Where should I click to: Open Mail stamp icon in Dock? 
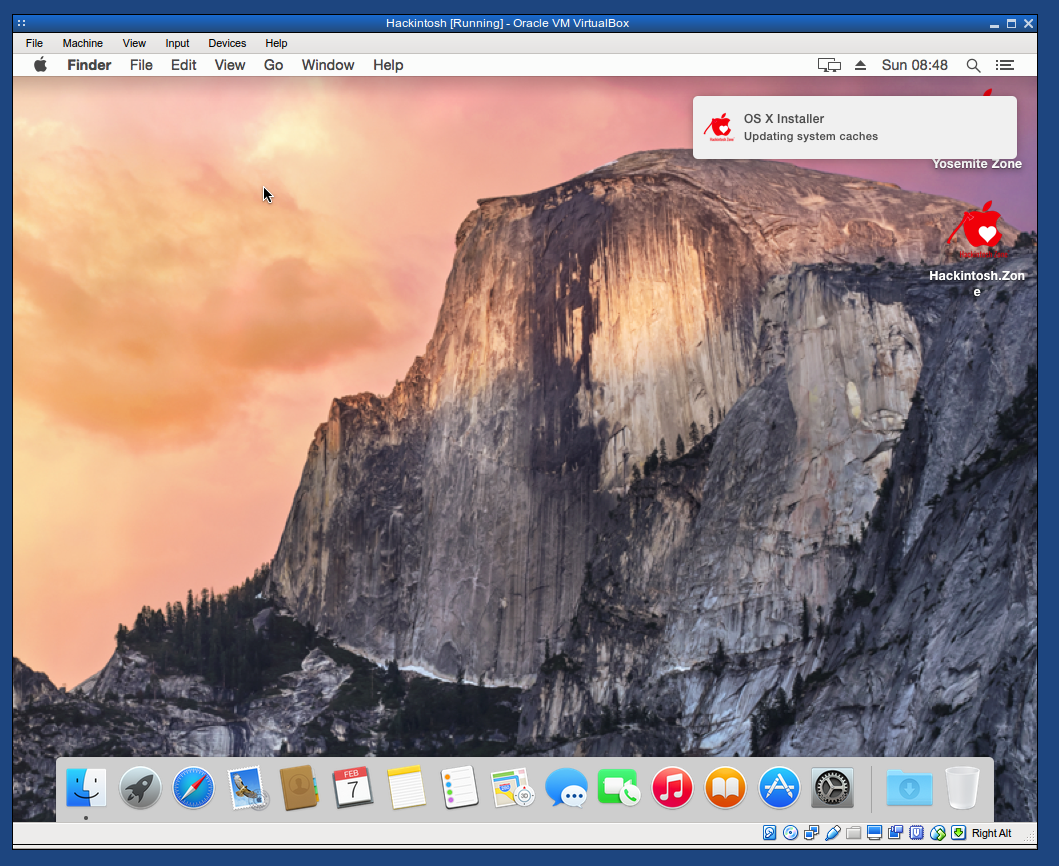coord(247,788)
